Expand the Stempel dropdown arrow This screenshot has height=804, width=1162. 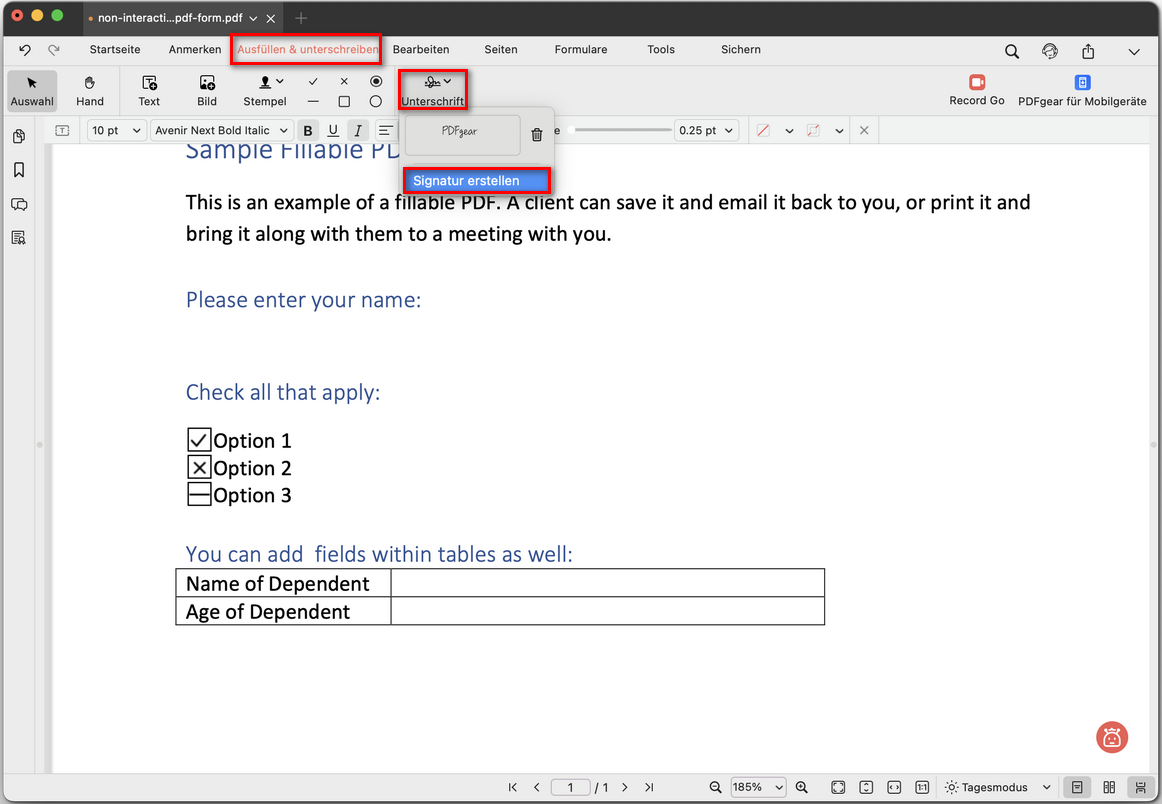pyautogui.click(x=279, y=81)
